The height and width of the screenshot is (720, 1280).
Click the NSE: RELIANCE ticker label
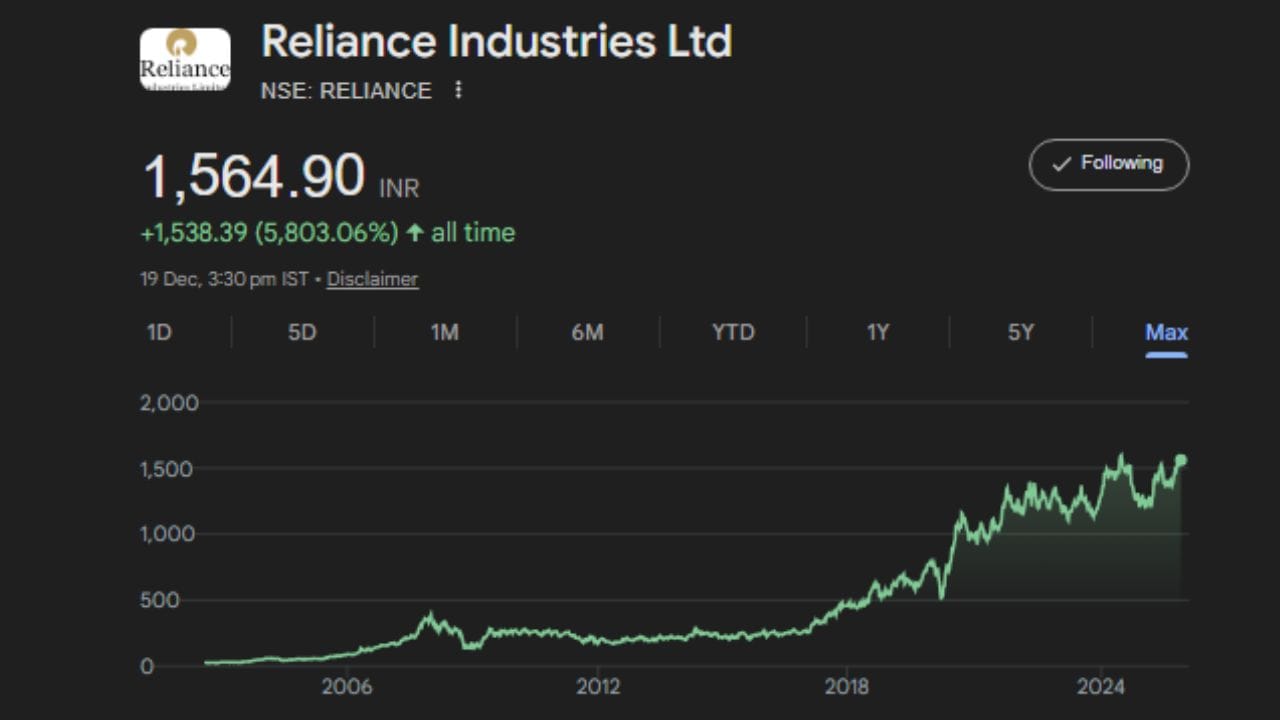346,91
